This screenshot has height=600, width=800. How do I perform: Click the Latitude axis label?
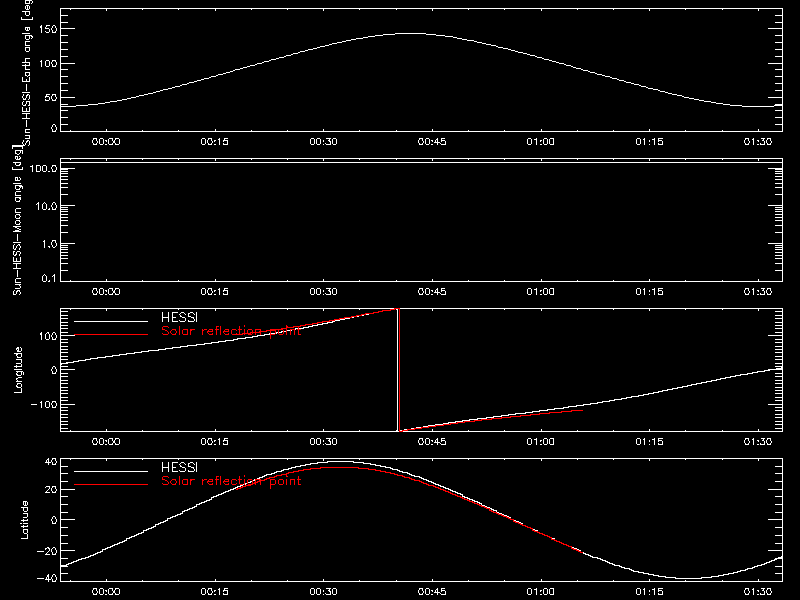click(24, 520)
